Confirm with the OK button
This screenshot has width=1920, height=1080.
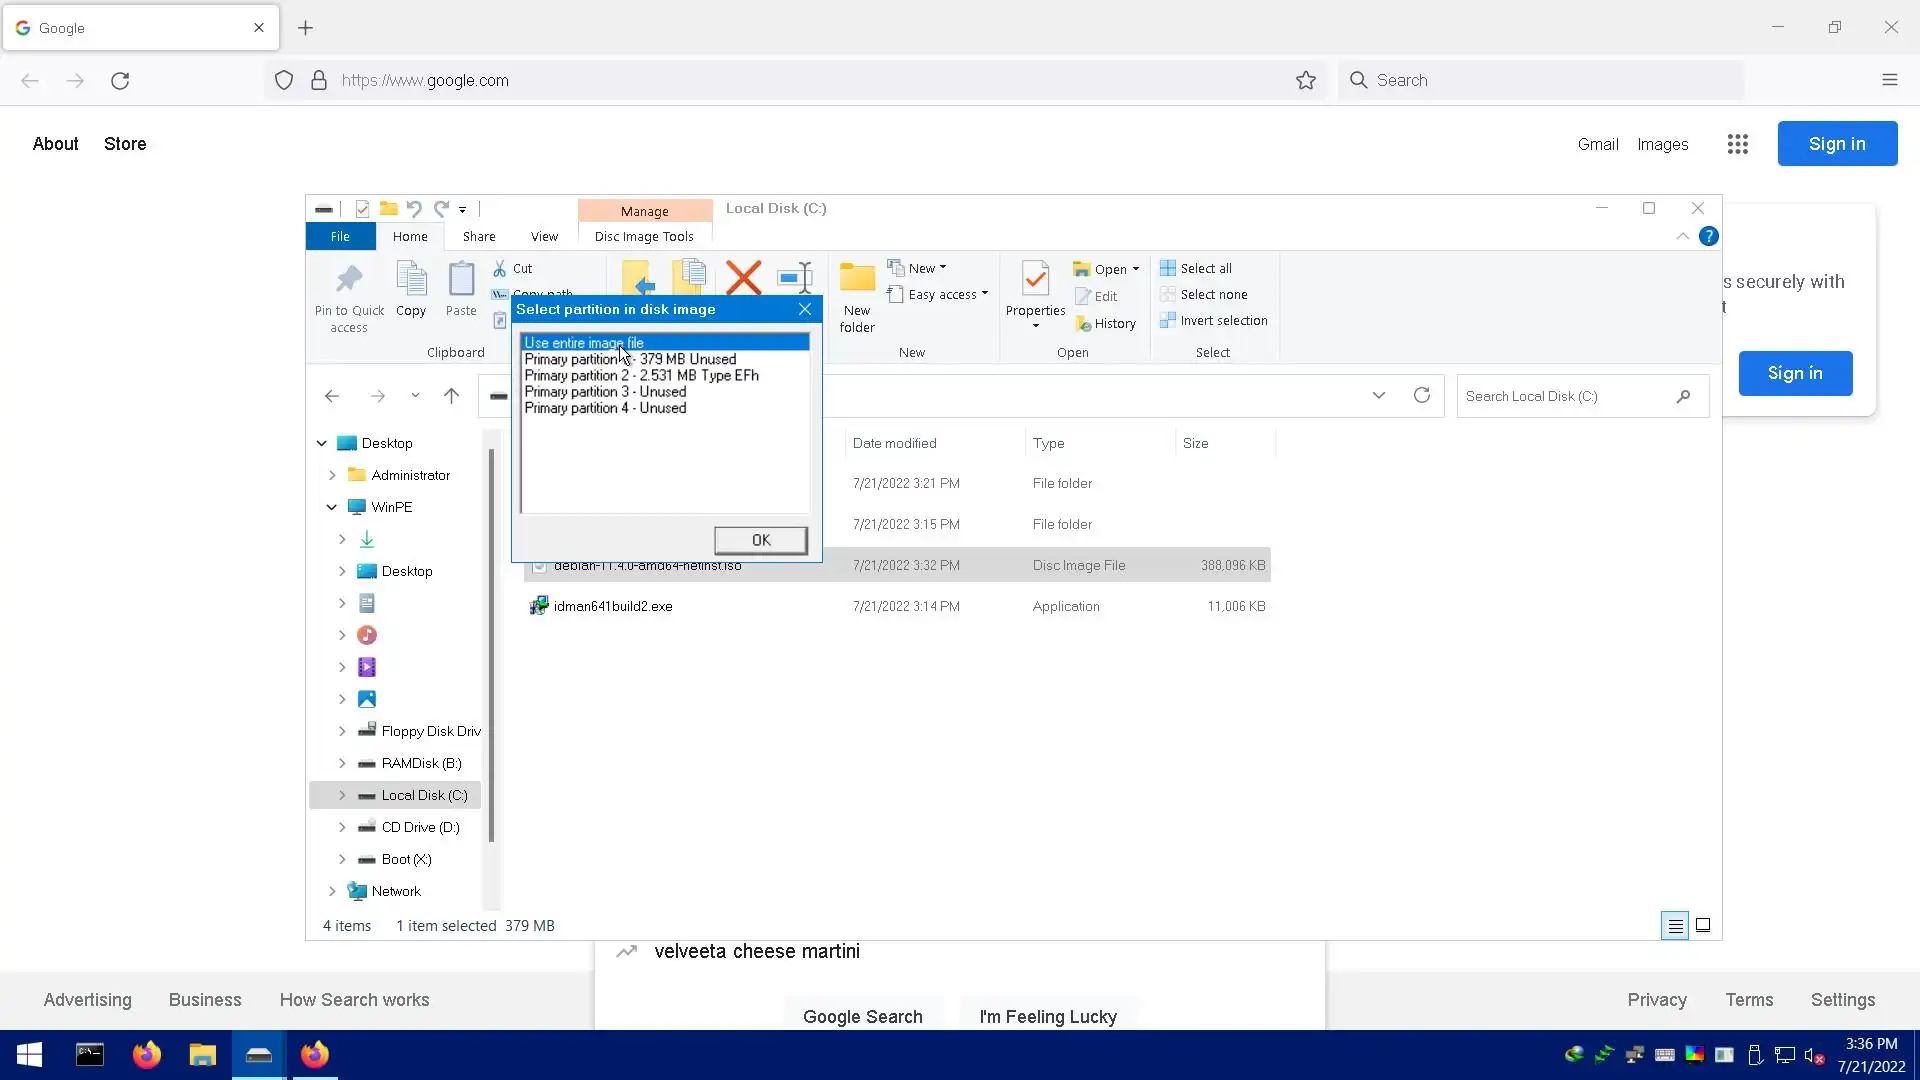[760, 540]
